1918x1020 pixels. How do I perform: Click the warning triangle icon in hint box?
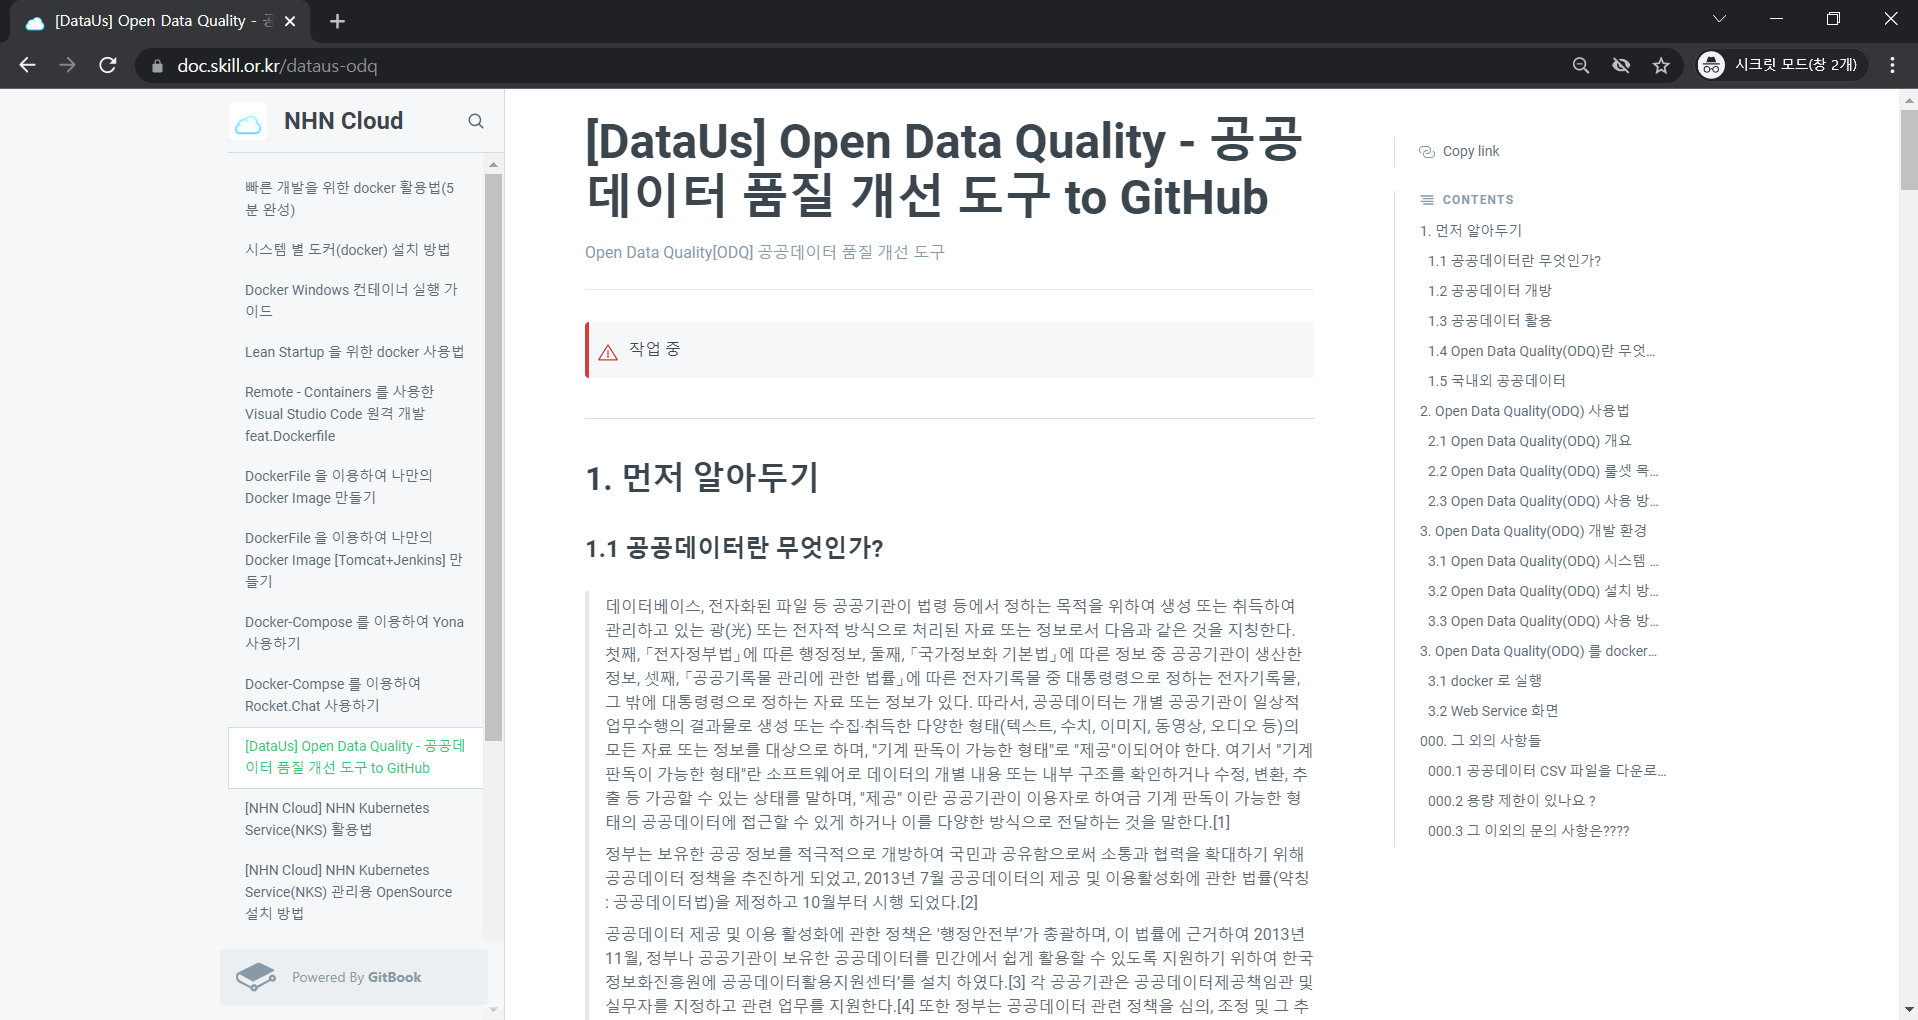point(608,352)
